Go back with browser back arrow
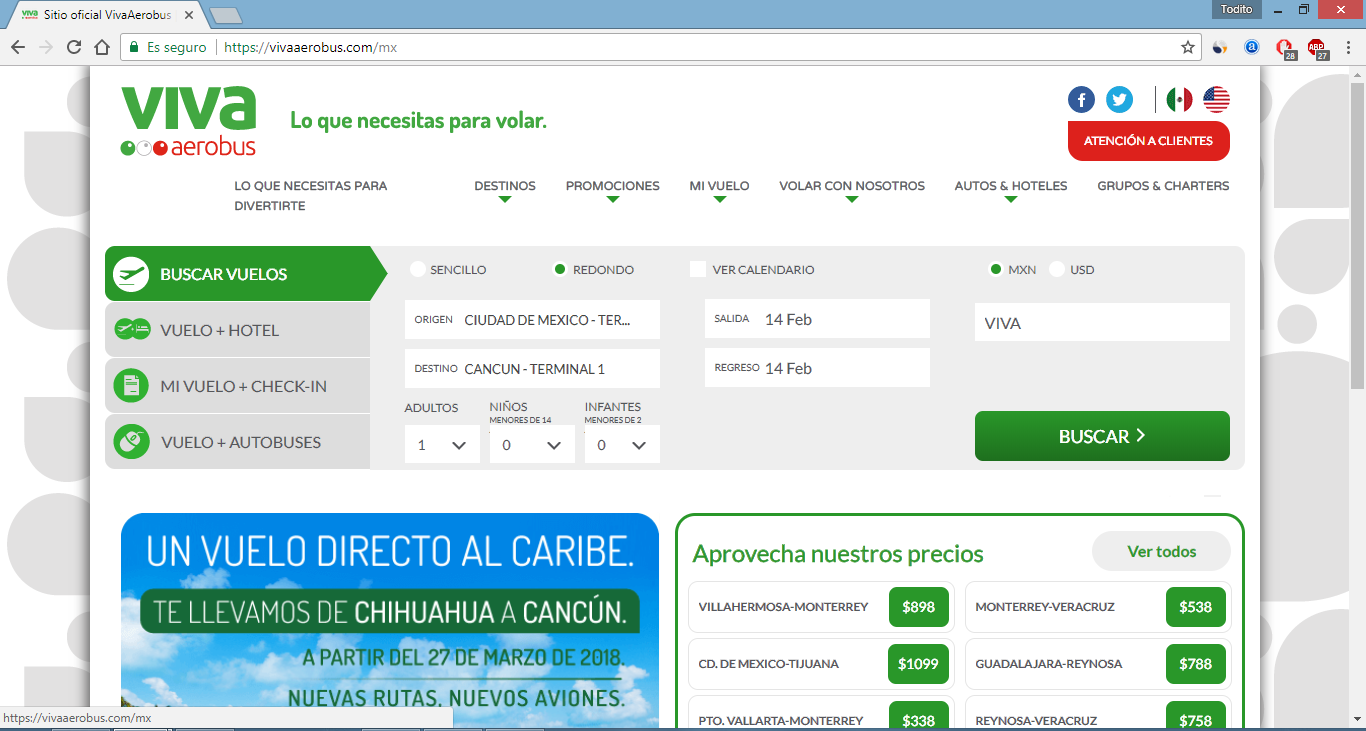Screen dimensions: 1366x731 [17, 47]
